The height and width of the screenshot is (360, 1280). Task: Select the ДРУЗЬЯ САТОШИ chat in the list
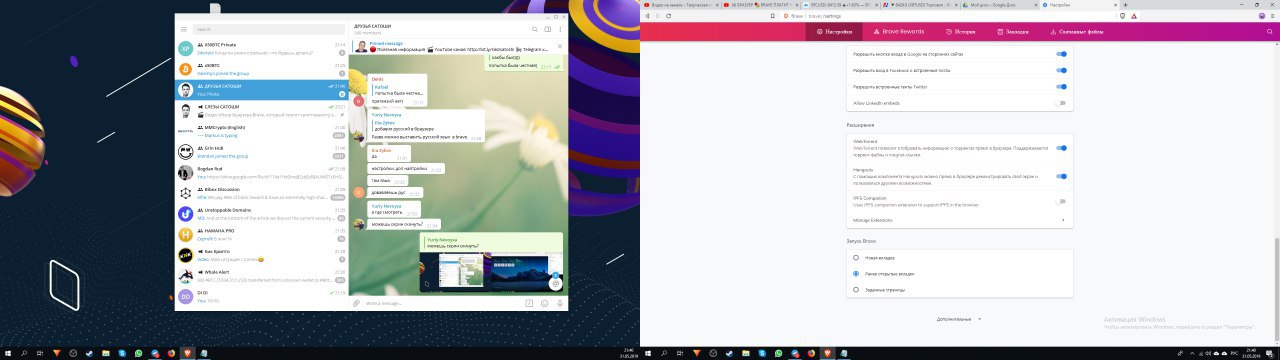pos(261,91)
